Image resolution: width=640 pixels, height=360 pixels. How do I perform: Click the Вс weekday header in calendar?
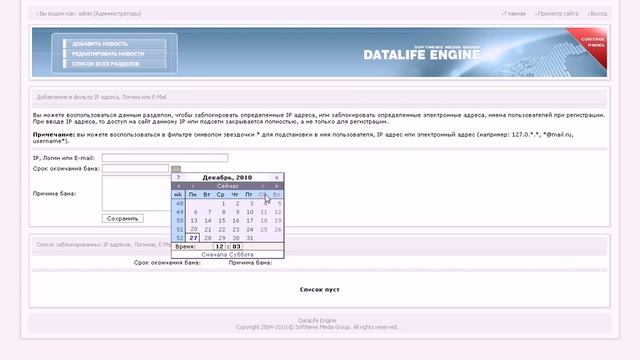pyautogui.click(x=276, y=195)
